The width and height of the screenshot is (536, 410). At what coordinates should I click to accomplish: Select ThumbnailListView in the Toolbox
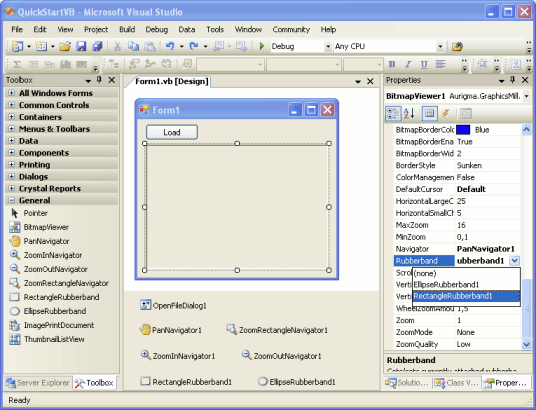(x=46, y=339)
